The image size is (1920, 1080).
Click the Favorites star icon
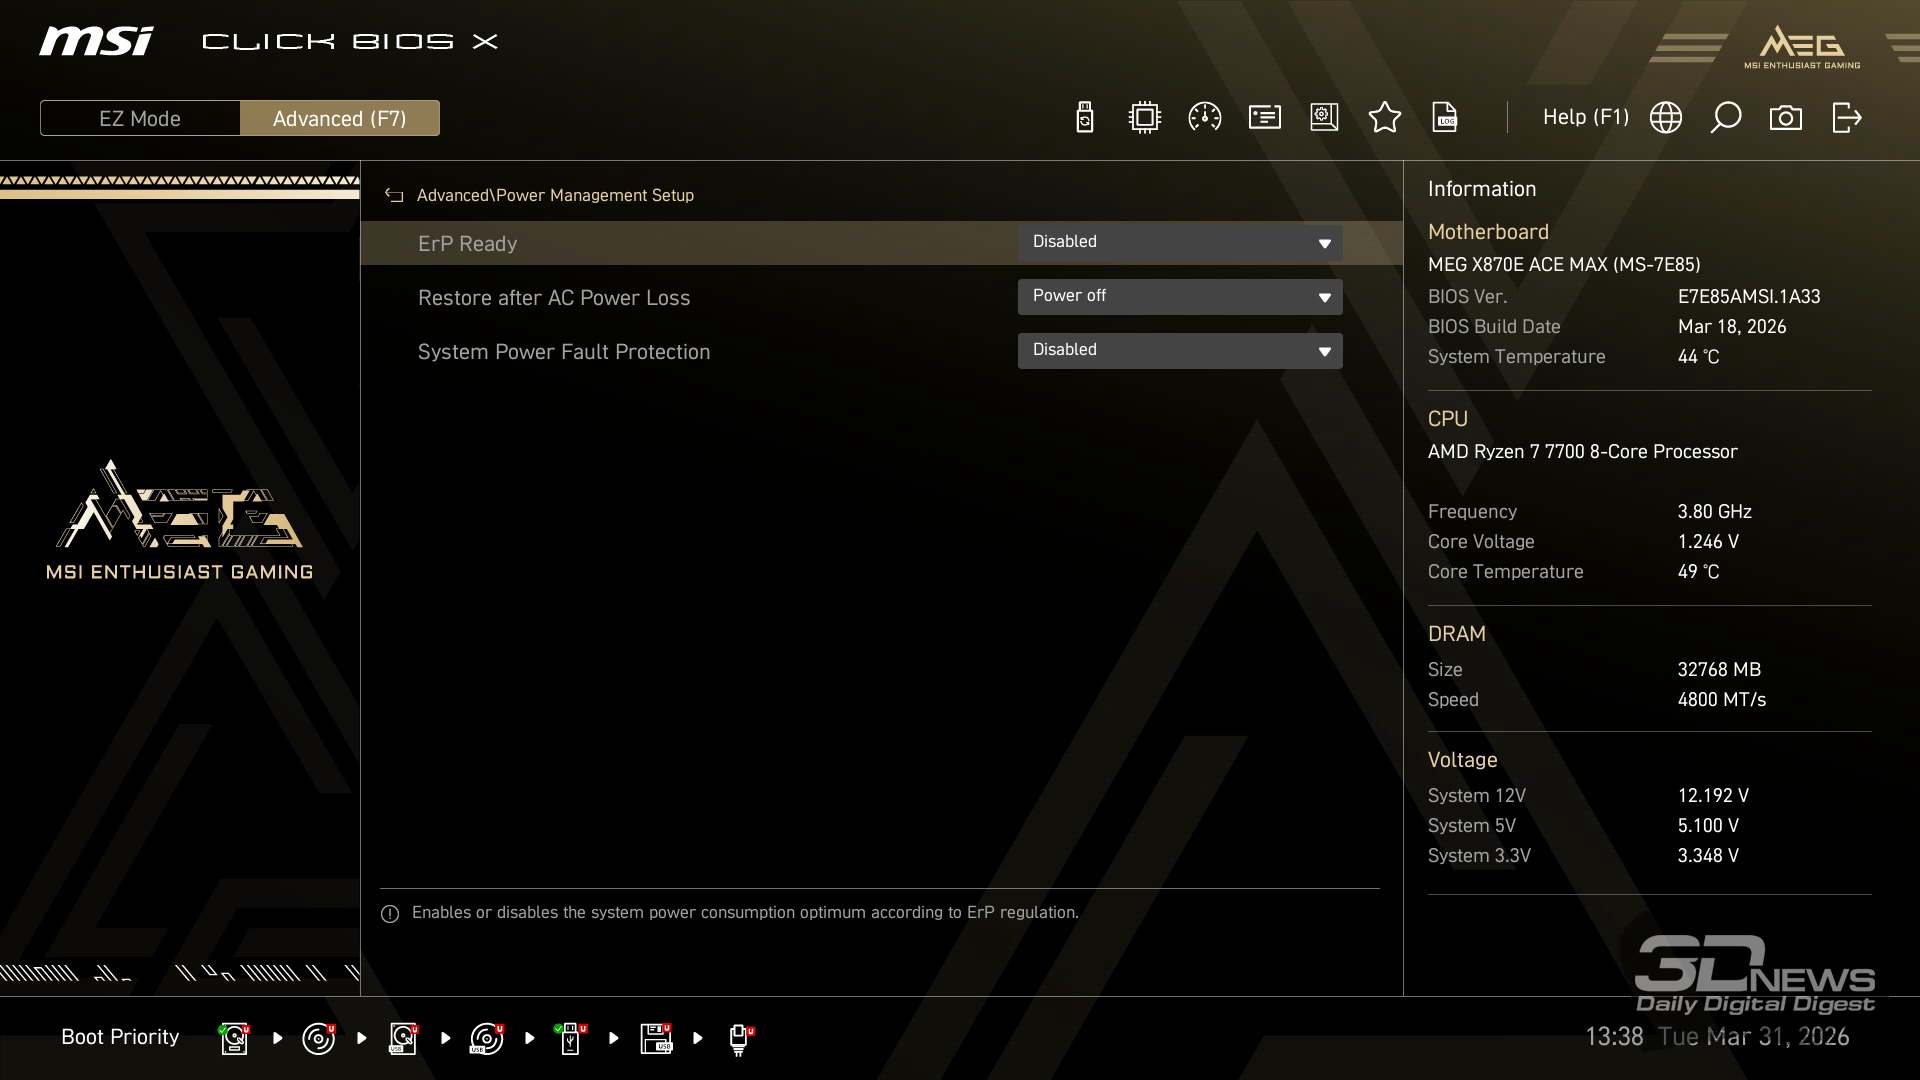click(1384, 118)
